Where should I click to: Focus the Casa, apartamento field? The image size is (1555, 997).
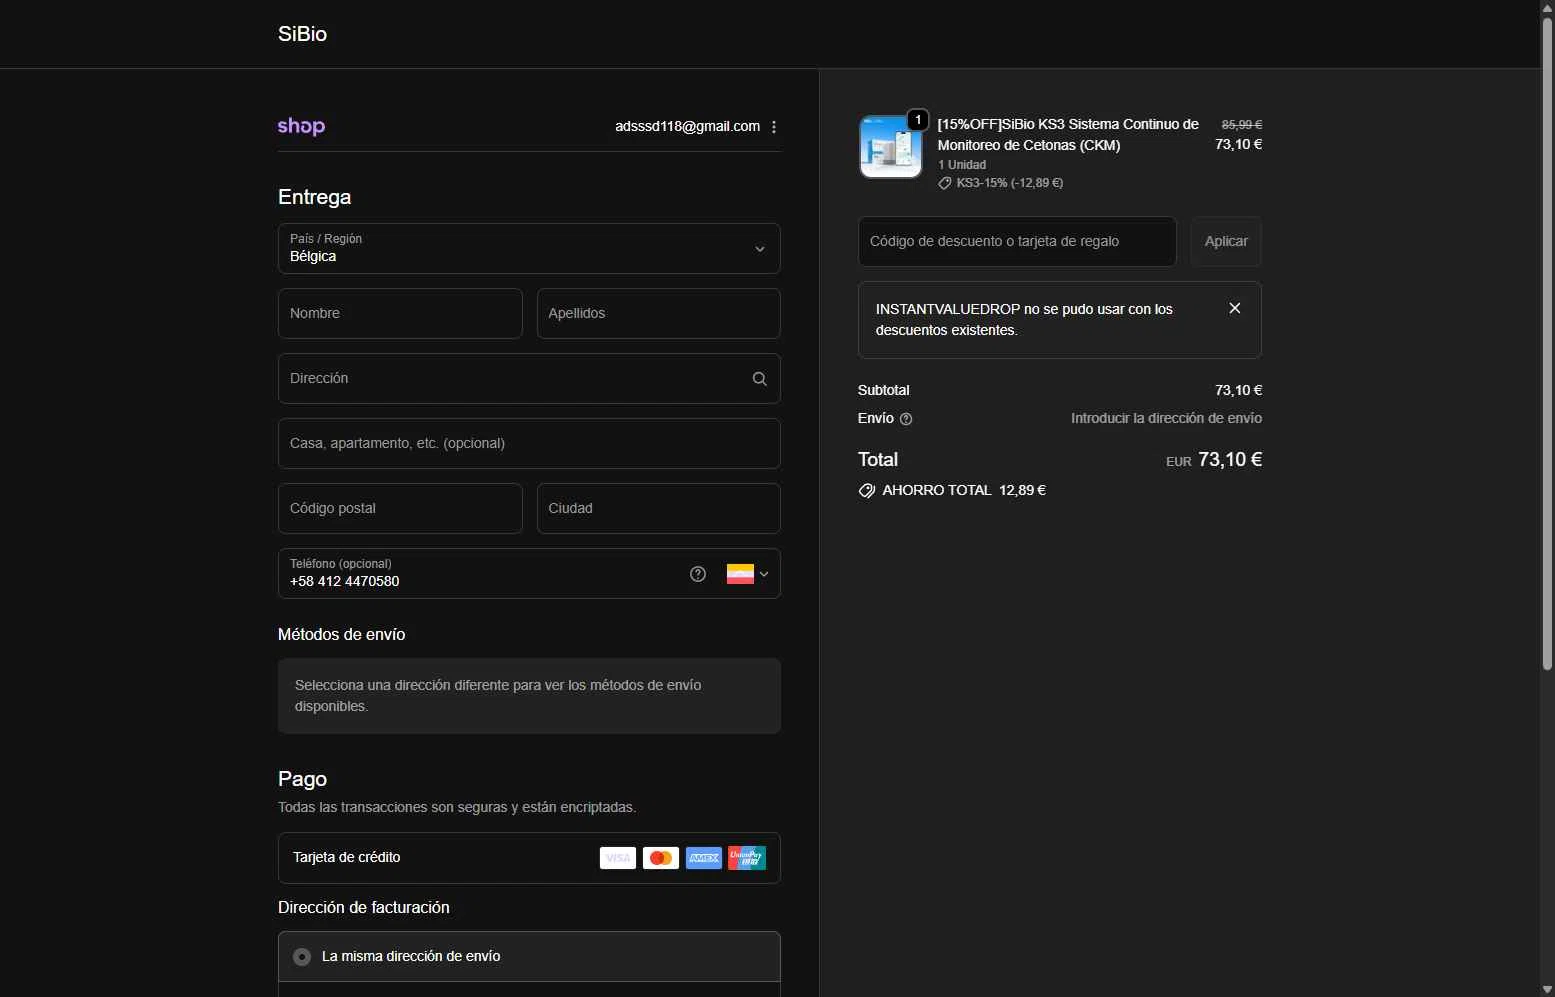(x=529, y=443)
